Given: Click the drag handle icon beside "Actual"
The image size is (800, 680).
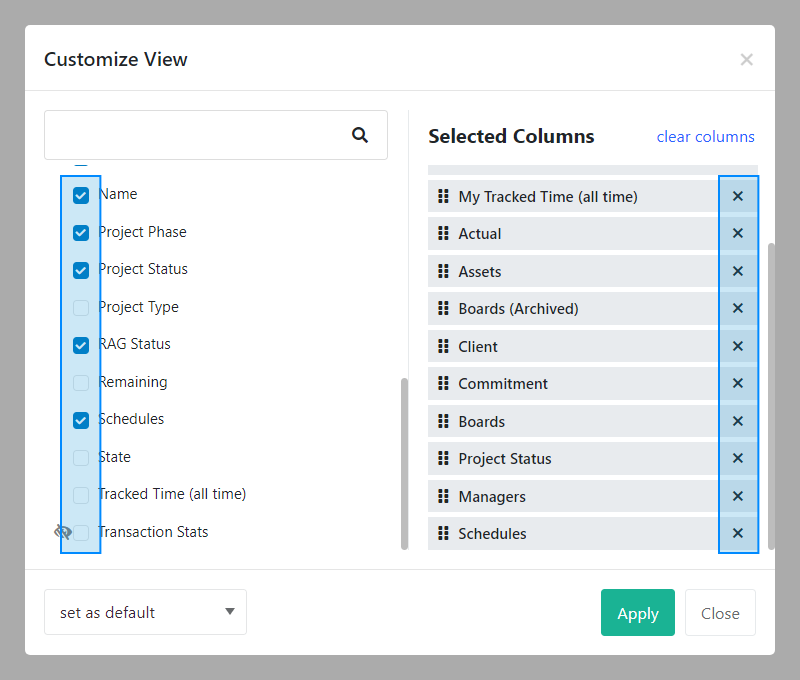Looking at the screenshot, I should (x=444, y=233).
